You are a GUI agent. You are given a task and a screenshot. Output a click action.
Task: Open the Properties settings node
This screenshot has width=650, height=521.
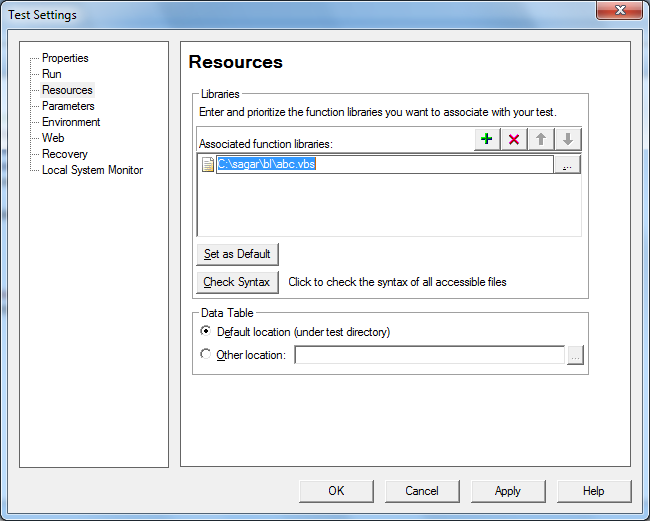coord(65,58)
